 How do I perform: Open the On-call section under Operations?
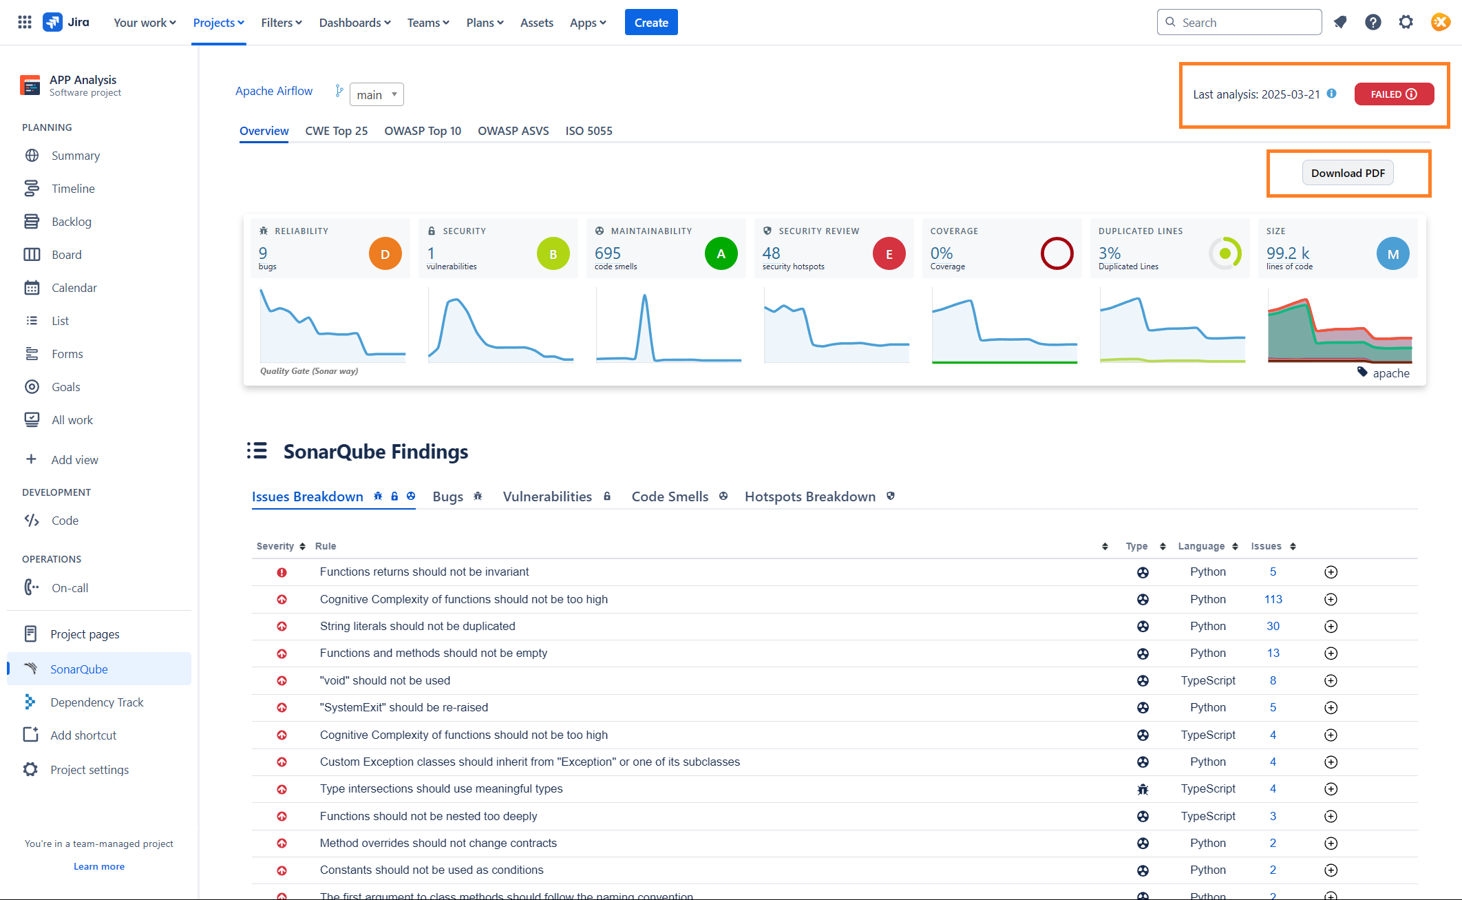click(29, 587)
